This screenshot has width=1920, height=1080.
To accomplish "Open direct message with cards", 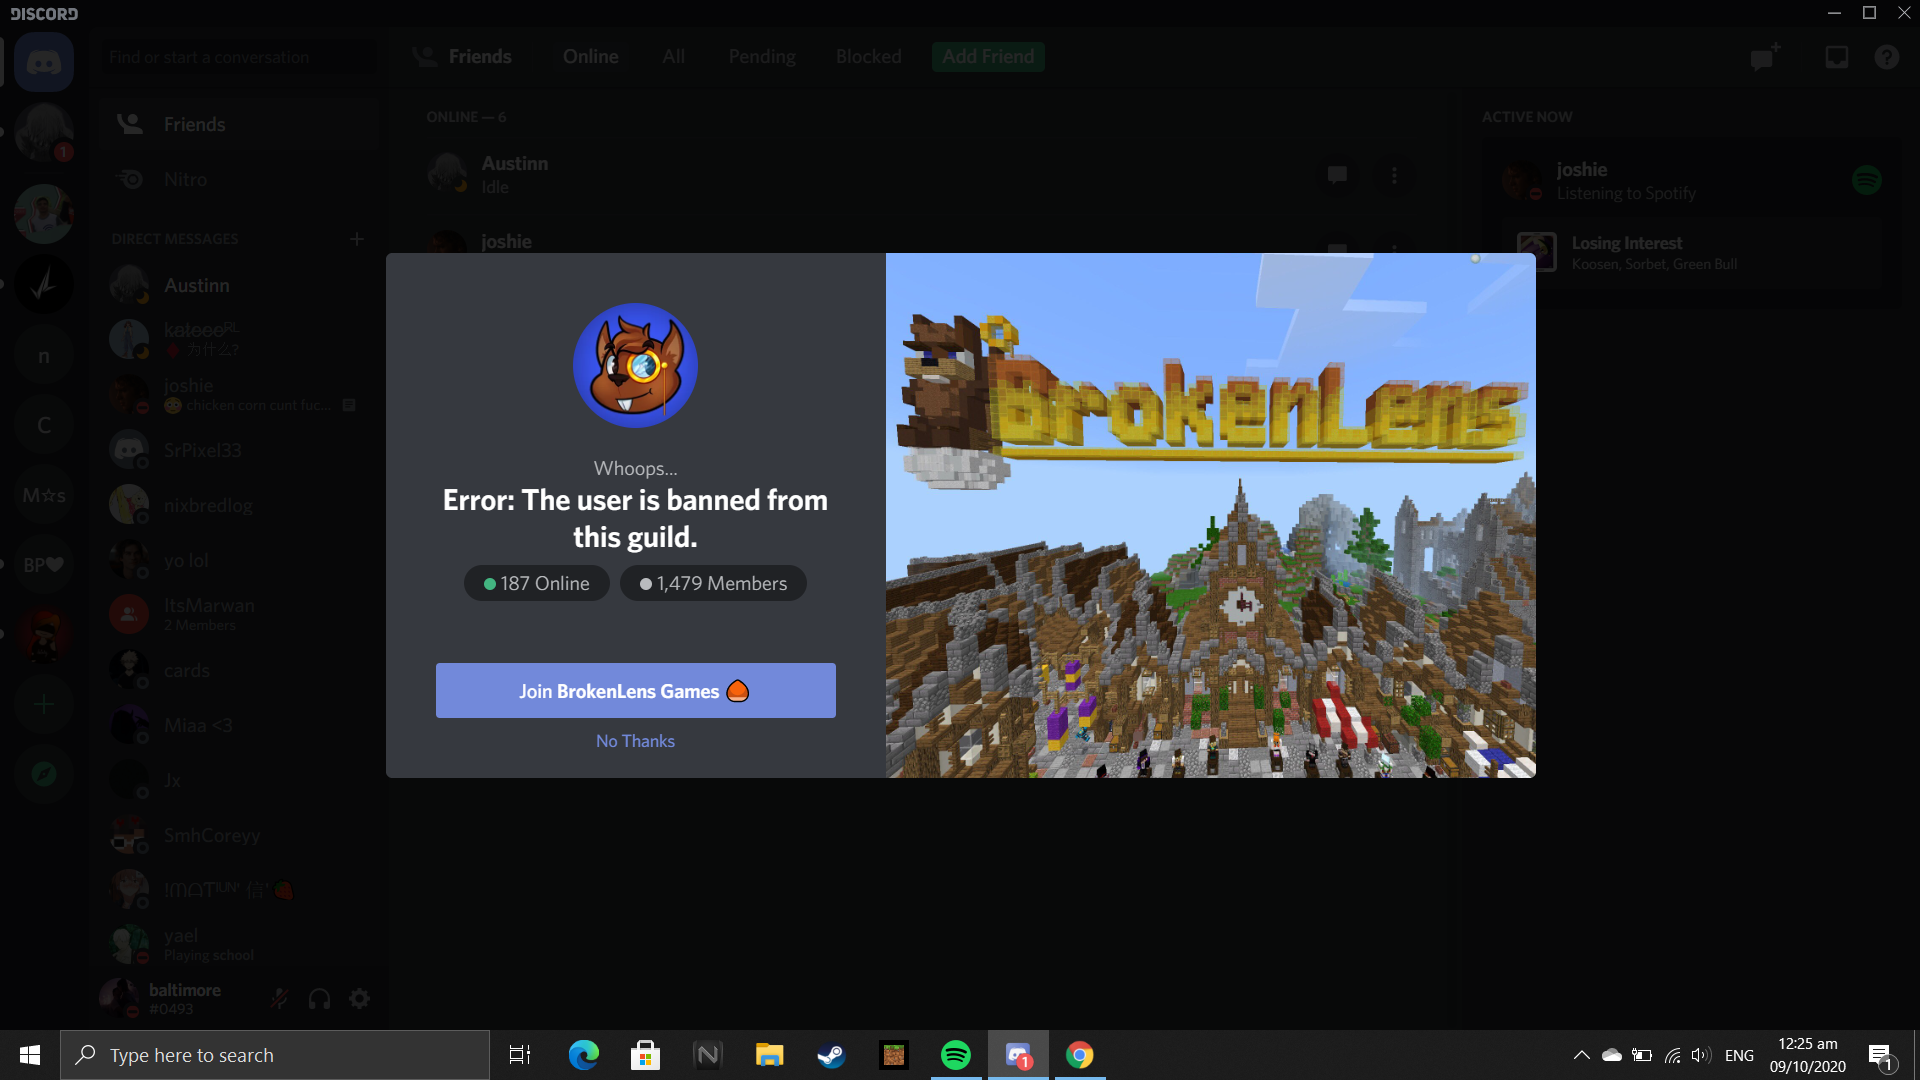I will (240, 670).
